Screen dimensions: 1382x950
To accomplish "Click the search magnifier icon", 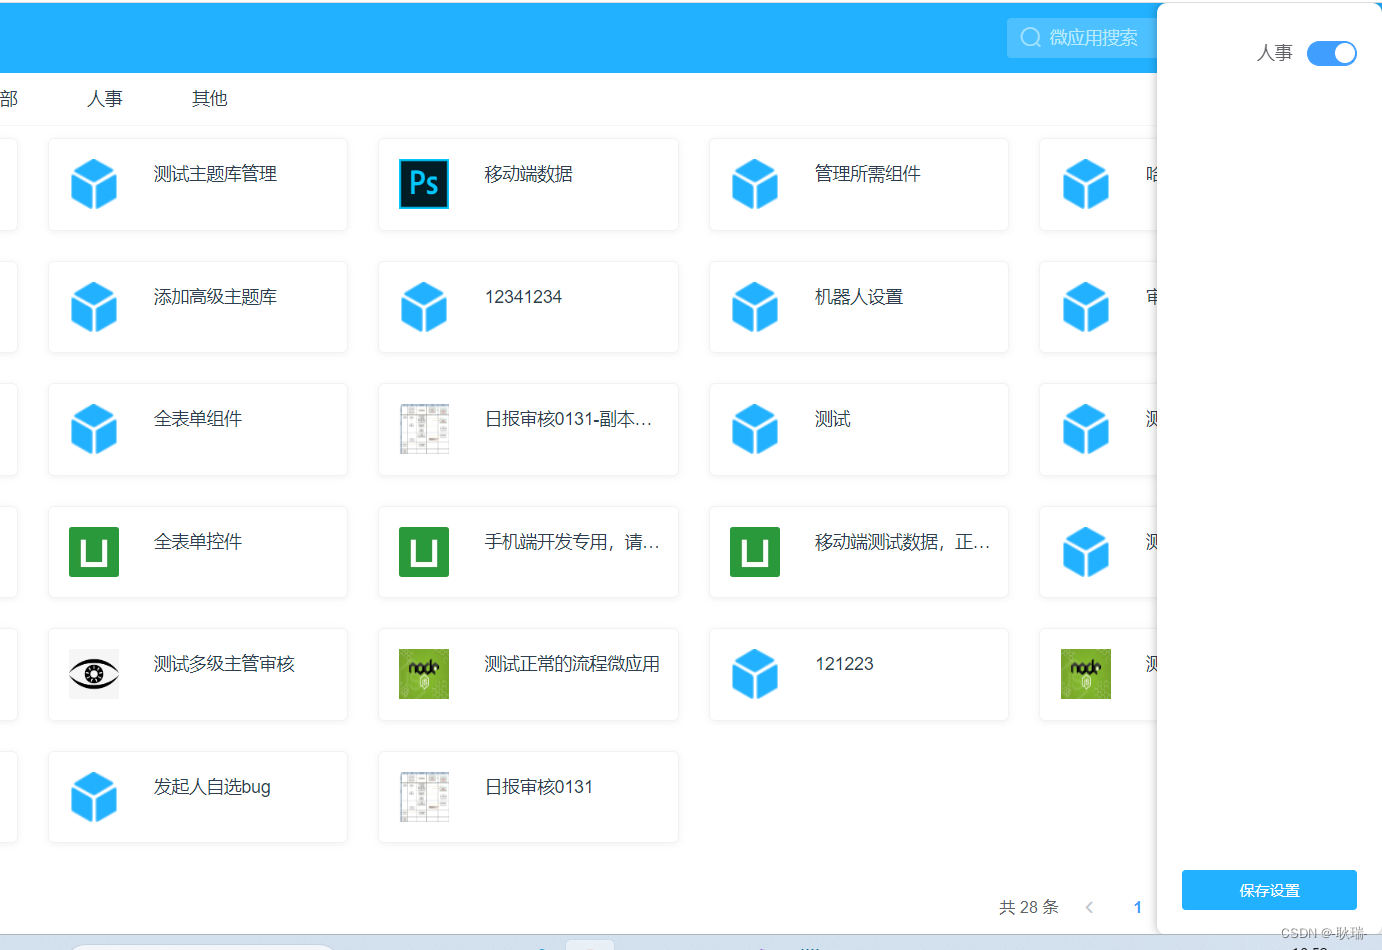I will [1030, 38].
